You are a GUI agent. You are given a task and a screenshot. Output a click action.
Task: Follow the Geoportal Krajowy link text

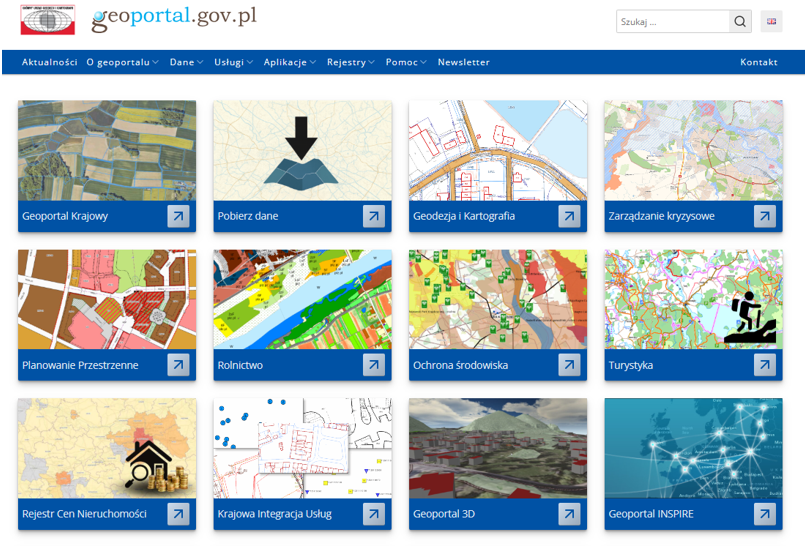tap(65, 216)
